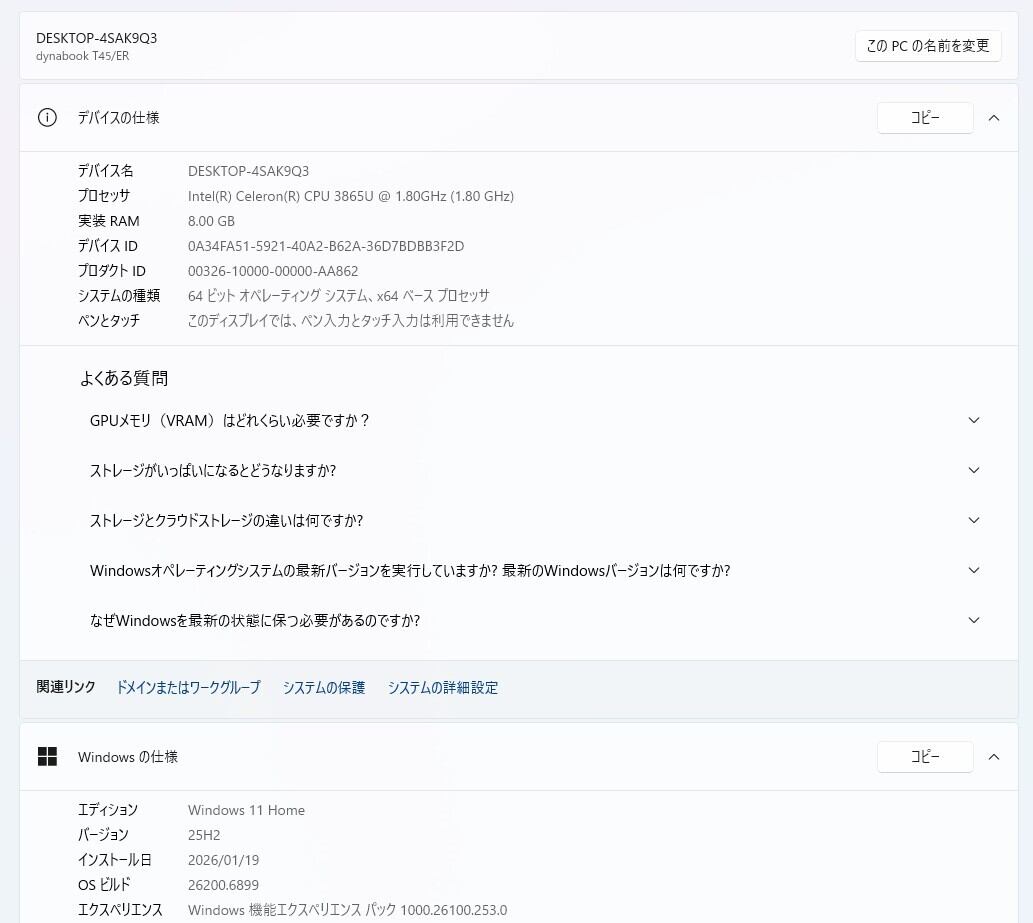Expand the ストレージがいっぱいになると question chevron

pos(974,471)
